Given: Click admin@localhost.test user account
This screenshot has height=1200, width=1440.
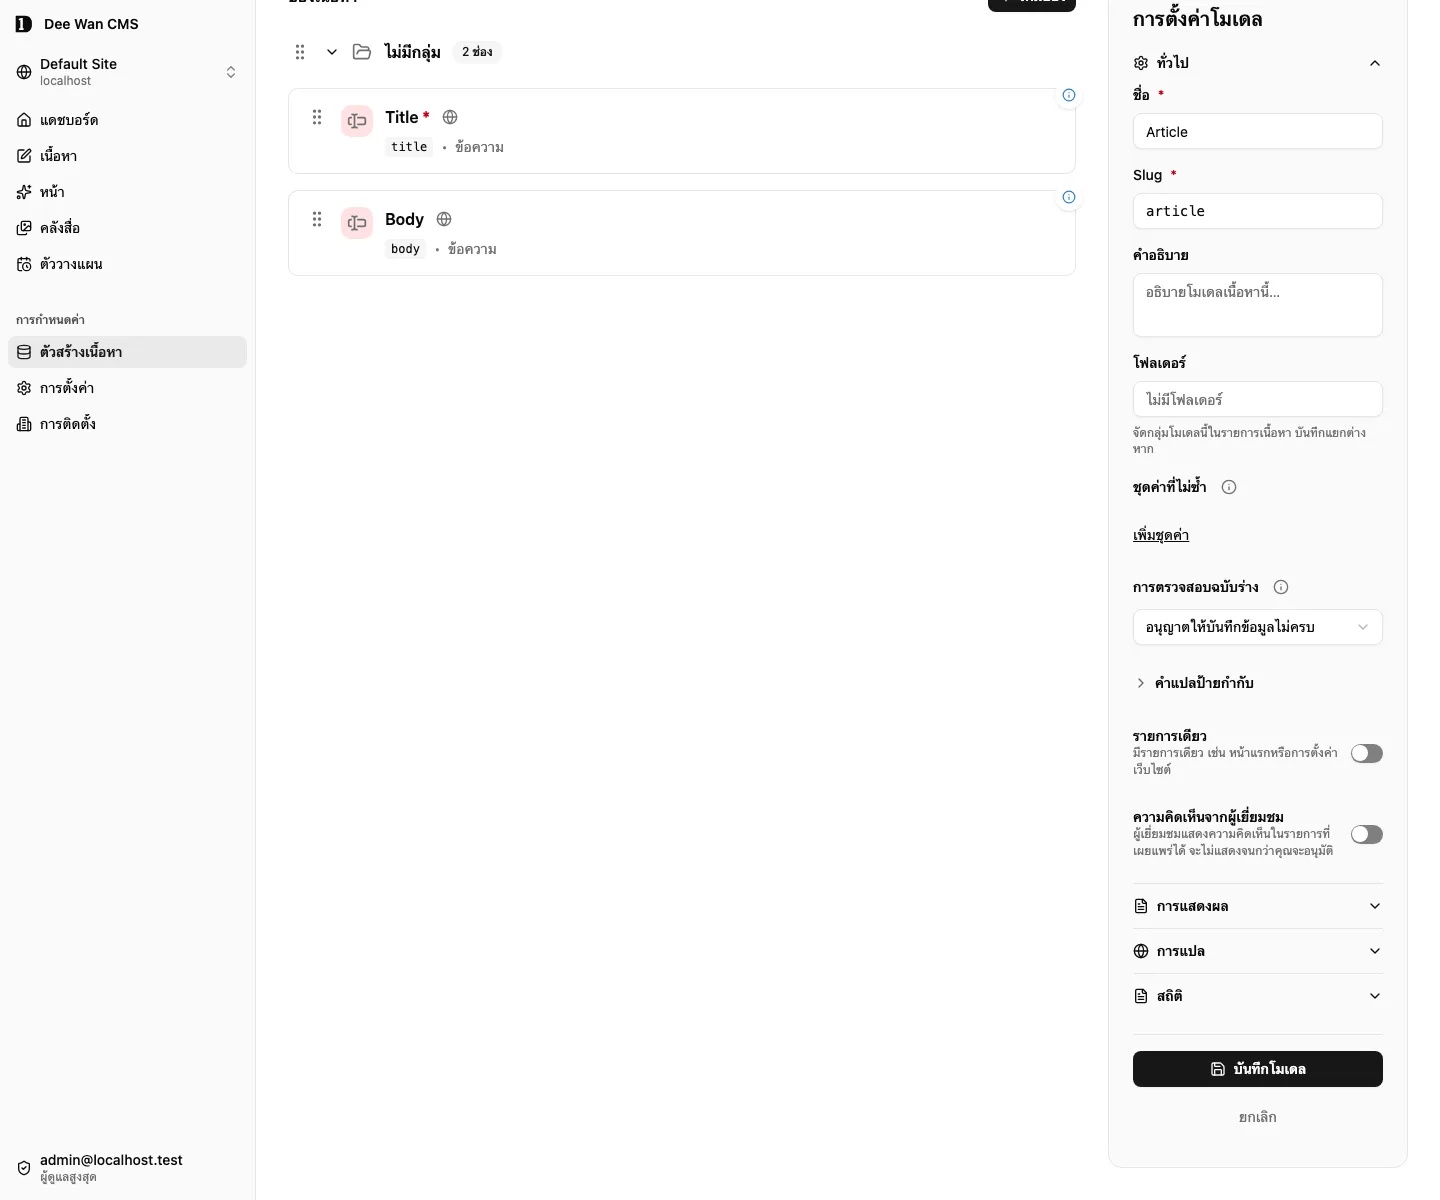Looking at the screenshot, I should pos(127,1168).
